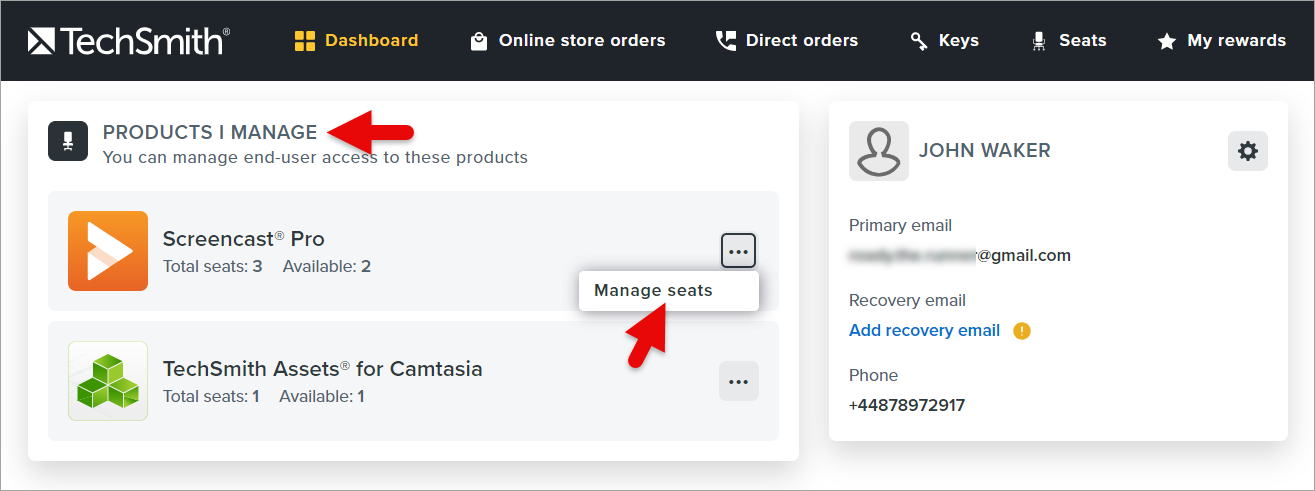Click the Dashboard grid icon
Image resolution: width=1315 pixels, height=491 pixels.
coord(305,41)
